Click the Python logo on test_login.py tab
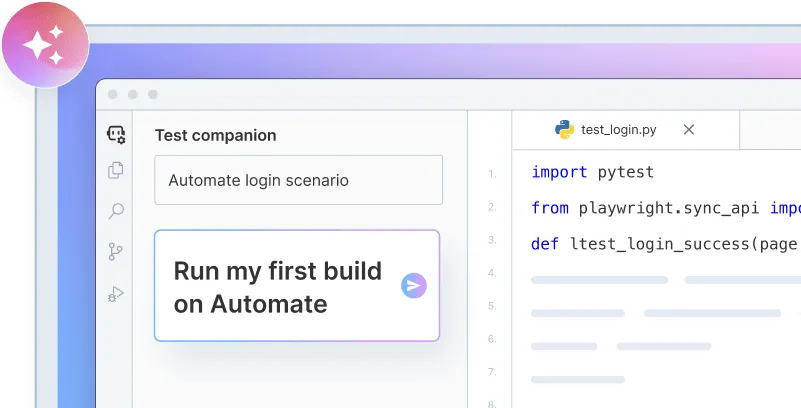The image size is (801, 408). [x=564, y=130]
